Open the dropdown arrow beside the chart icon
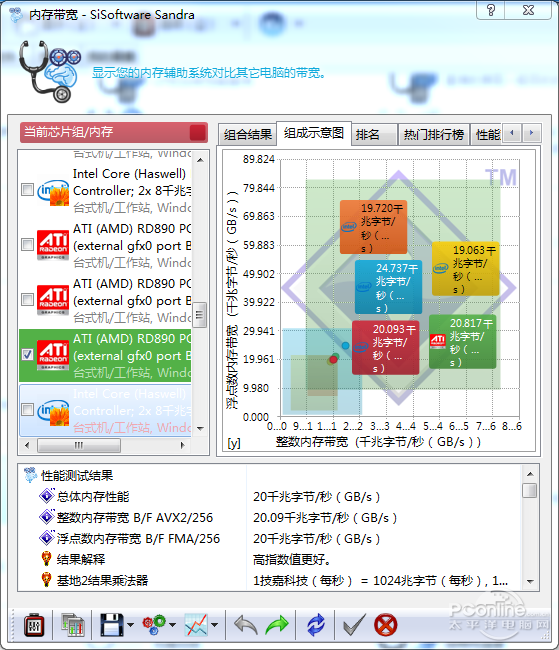The height and width of the screenshot is (650, 559). [215, 625]
